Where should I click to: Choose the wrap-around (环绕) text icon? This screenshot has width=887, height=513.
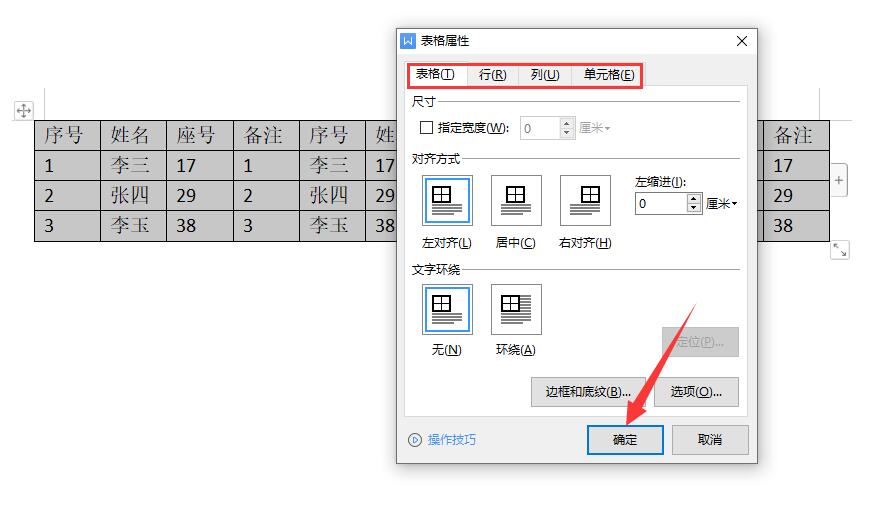(516, 309)
